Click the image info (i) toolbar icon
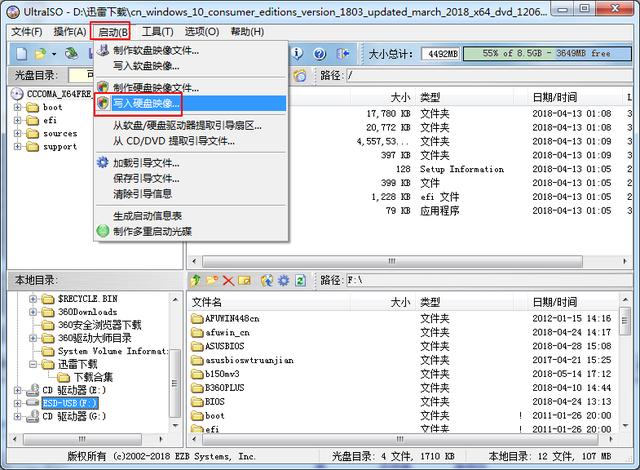 298,53
